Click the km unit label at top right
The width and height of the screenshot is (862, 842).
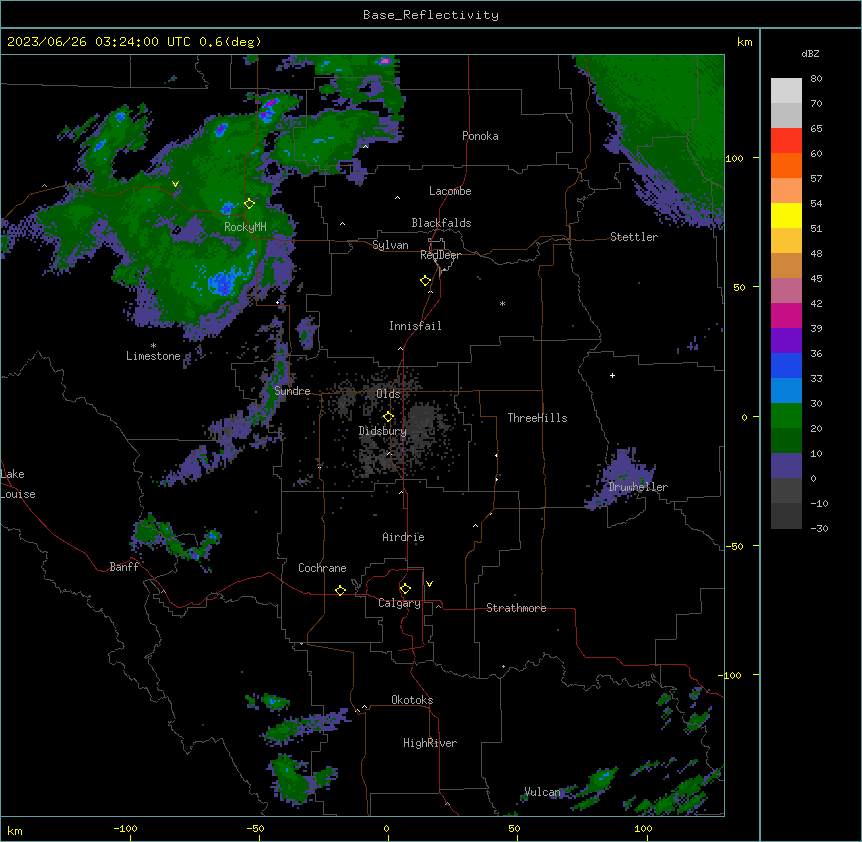point(744,42)
